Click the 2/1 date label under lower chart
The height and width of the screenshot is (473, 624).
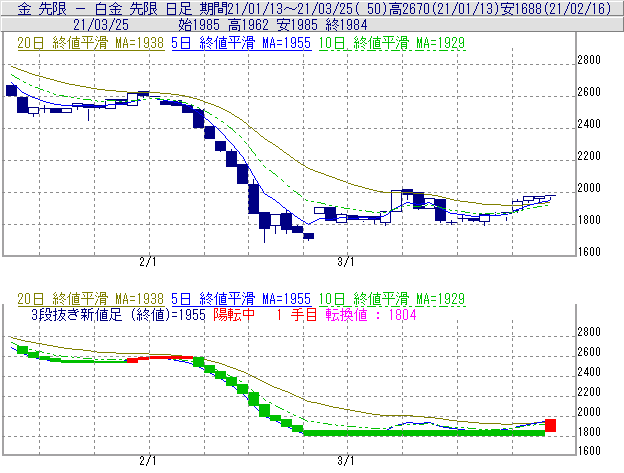tap(148, 461)
